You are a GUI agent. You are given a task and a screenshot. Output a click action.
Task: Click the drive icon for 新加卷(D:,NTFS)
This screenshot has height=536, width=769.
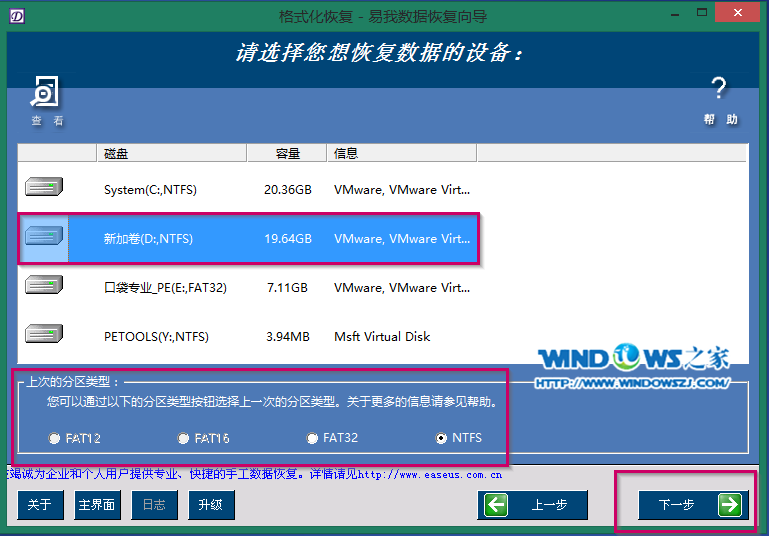[44, 236]
